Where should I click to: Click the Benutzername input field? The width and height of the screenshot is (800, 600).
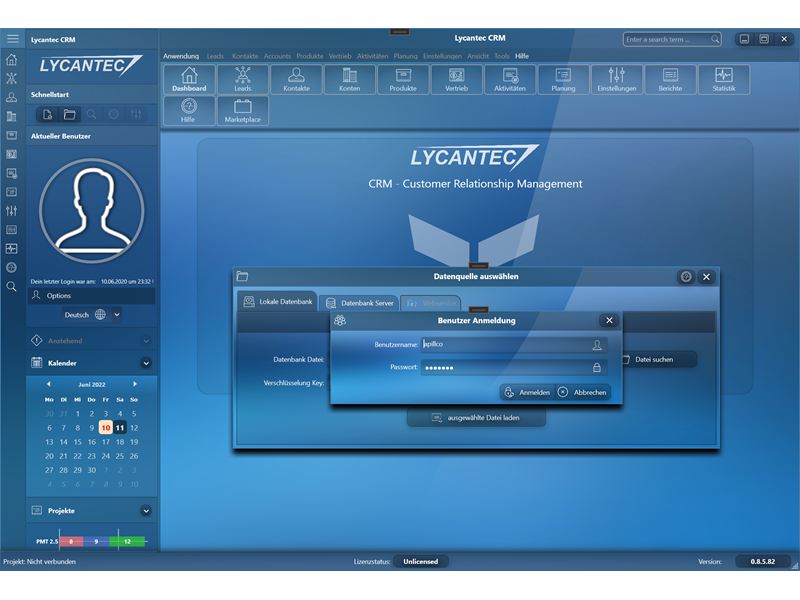click(514, 345)
